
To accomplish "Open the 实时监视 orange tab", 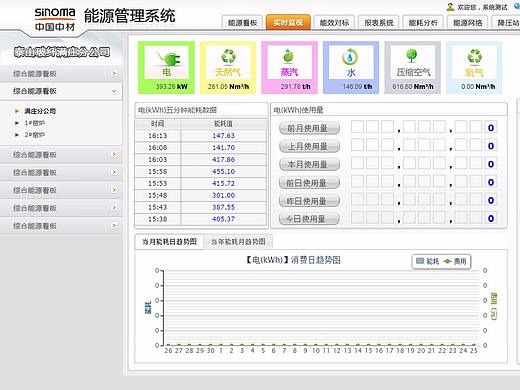I will [x=288, y=22].
